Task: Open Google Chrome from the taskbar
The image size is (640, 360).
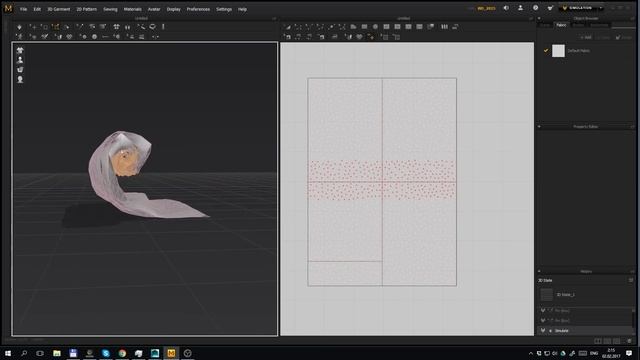Action: tap(122, 353)
